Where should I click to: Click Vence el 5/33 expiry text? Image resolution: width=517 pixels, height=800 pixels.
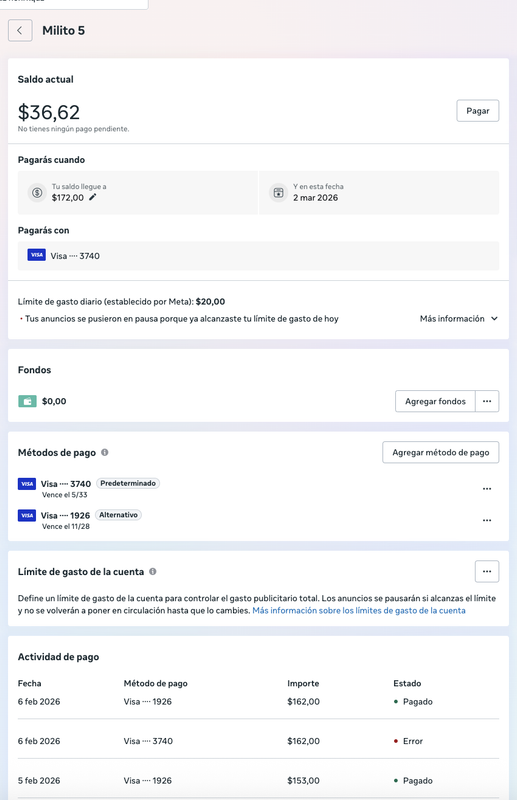[x=64, y=495]
